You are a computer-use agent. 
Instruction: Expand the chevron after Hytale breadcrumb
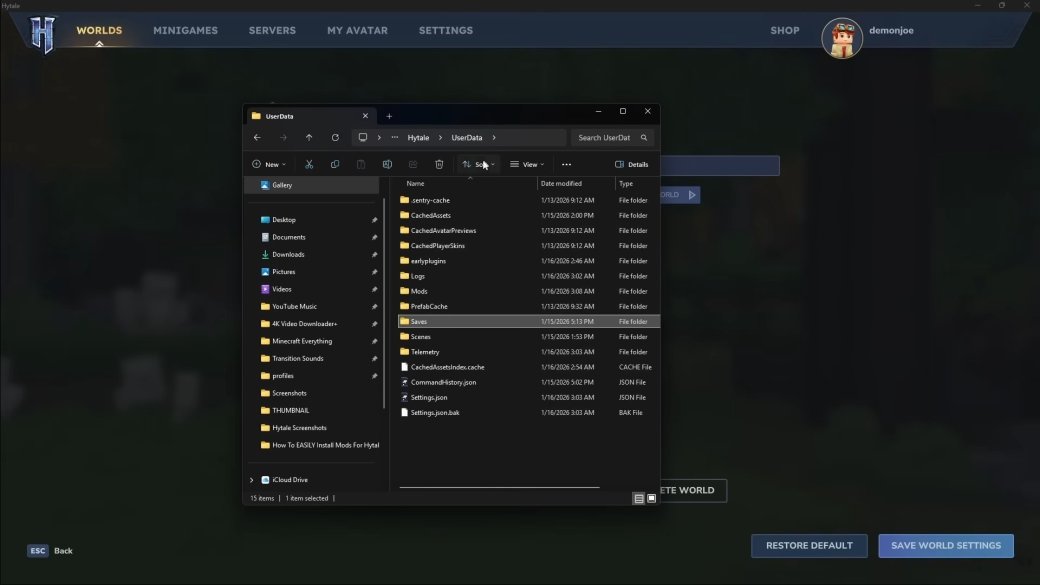pos(440,137)
